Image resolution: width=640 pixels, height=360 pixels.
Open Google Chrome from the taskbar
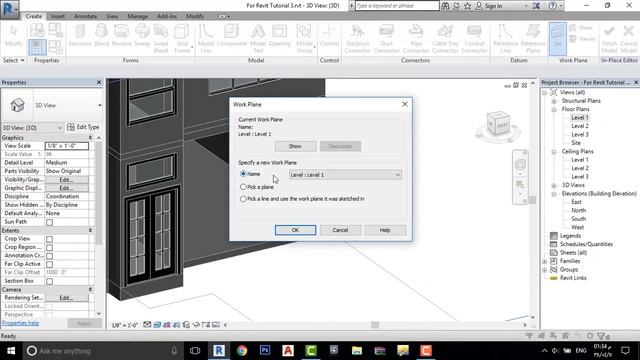pyautogui.click(x=242, y=350)
